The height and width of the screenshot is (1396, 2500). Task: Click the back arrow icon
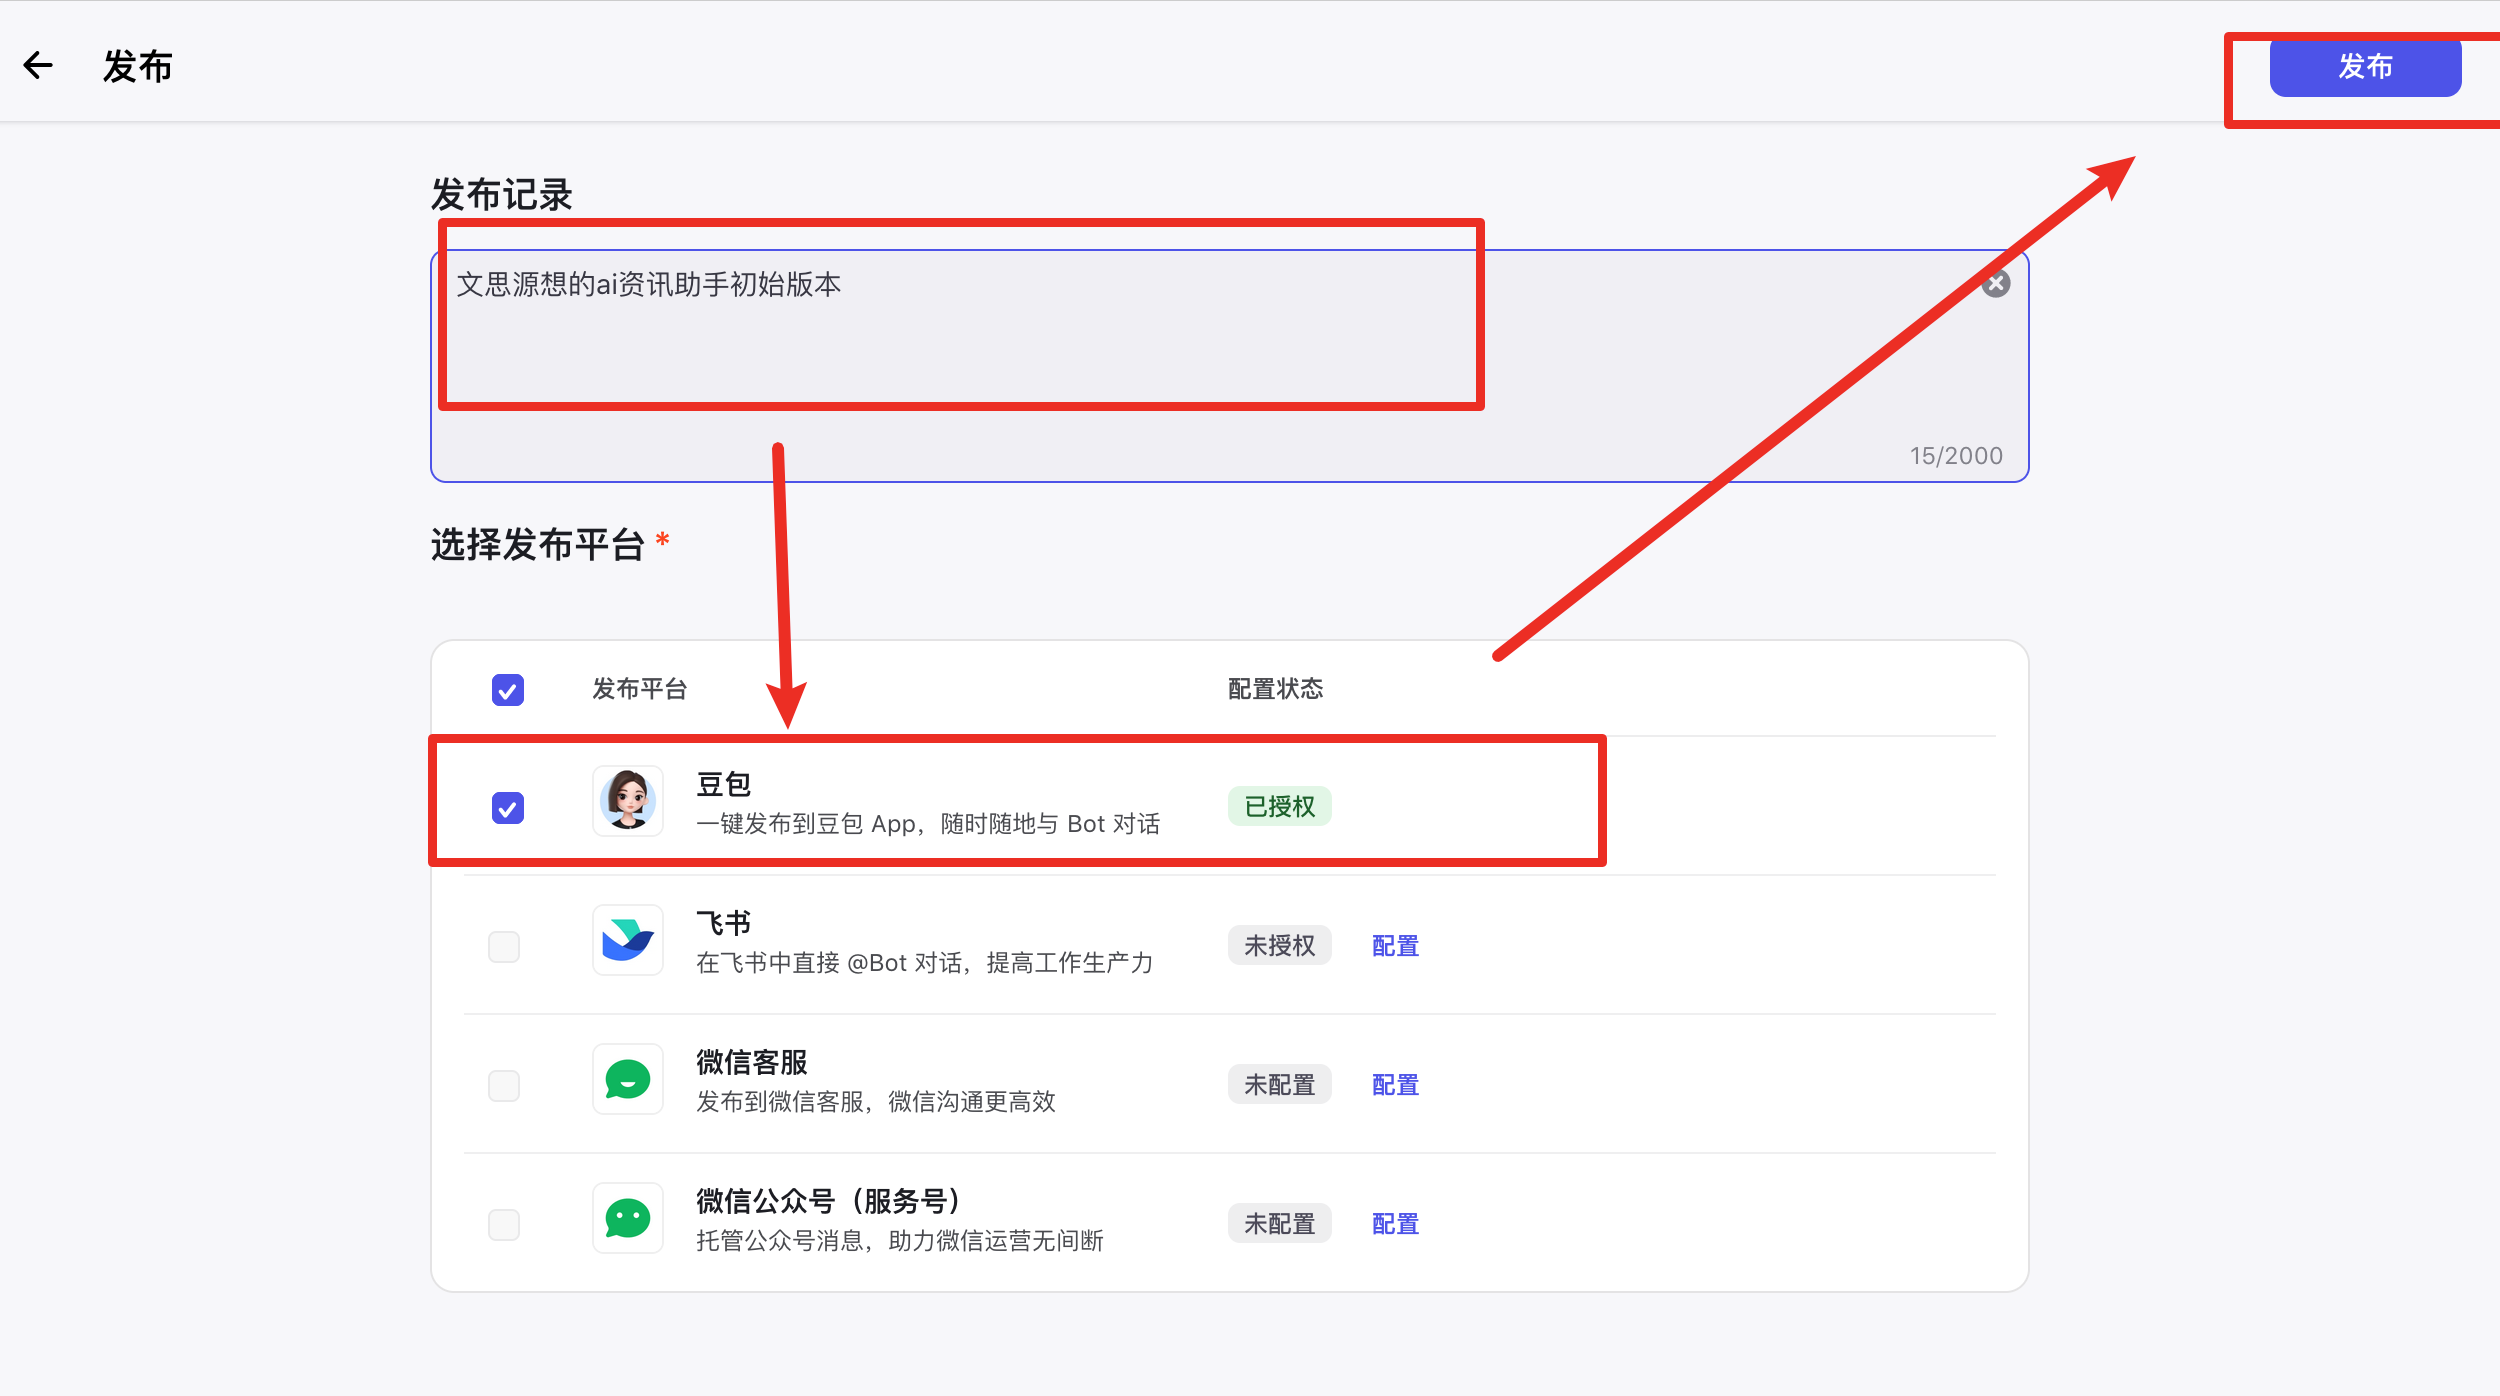point(38,66)
